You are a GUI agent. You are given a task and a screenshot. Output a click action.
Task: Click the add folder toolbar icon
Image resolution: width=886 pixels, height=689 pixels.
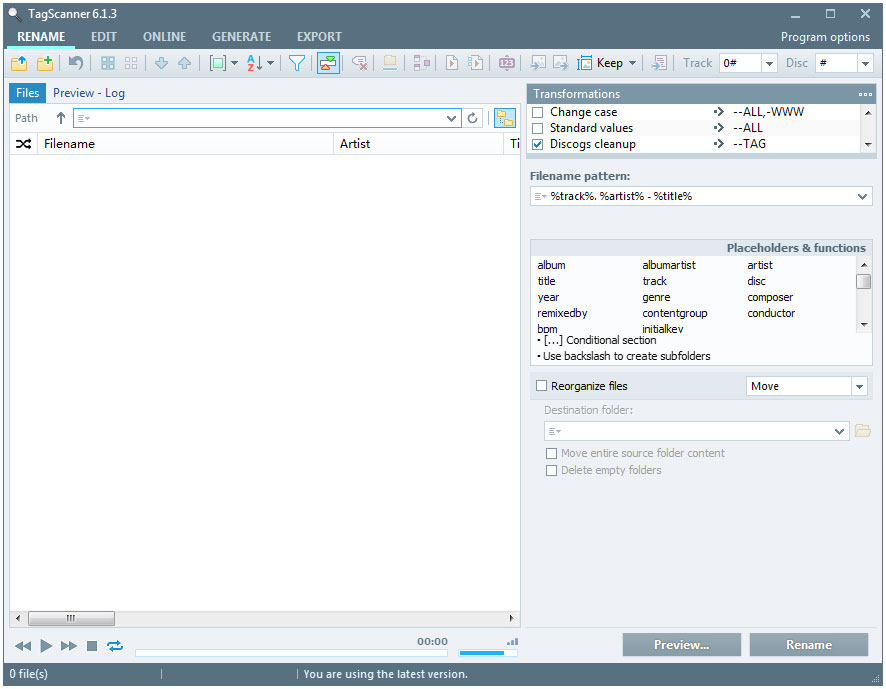tap(45, 63)
